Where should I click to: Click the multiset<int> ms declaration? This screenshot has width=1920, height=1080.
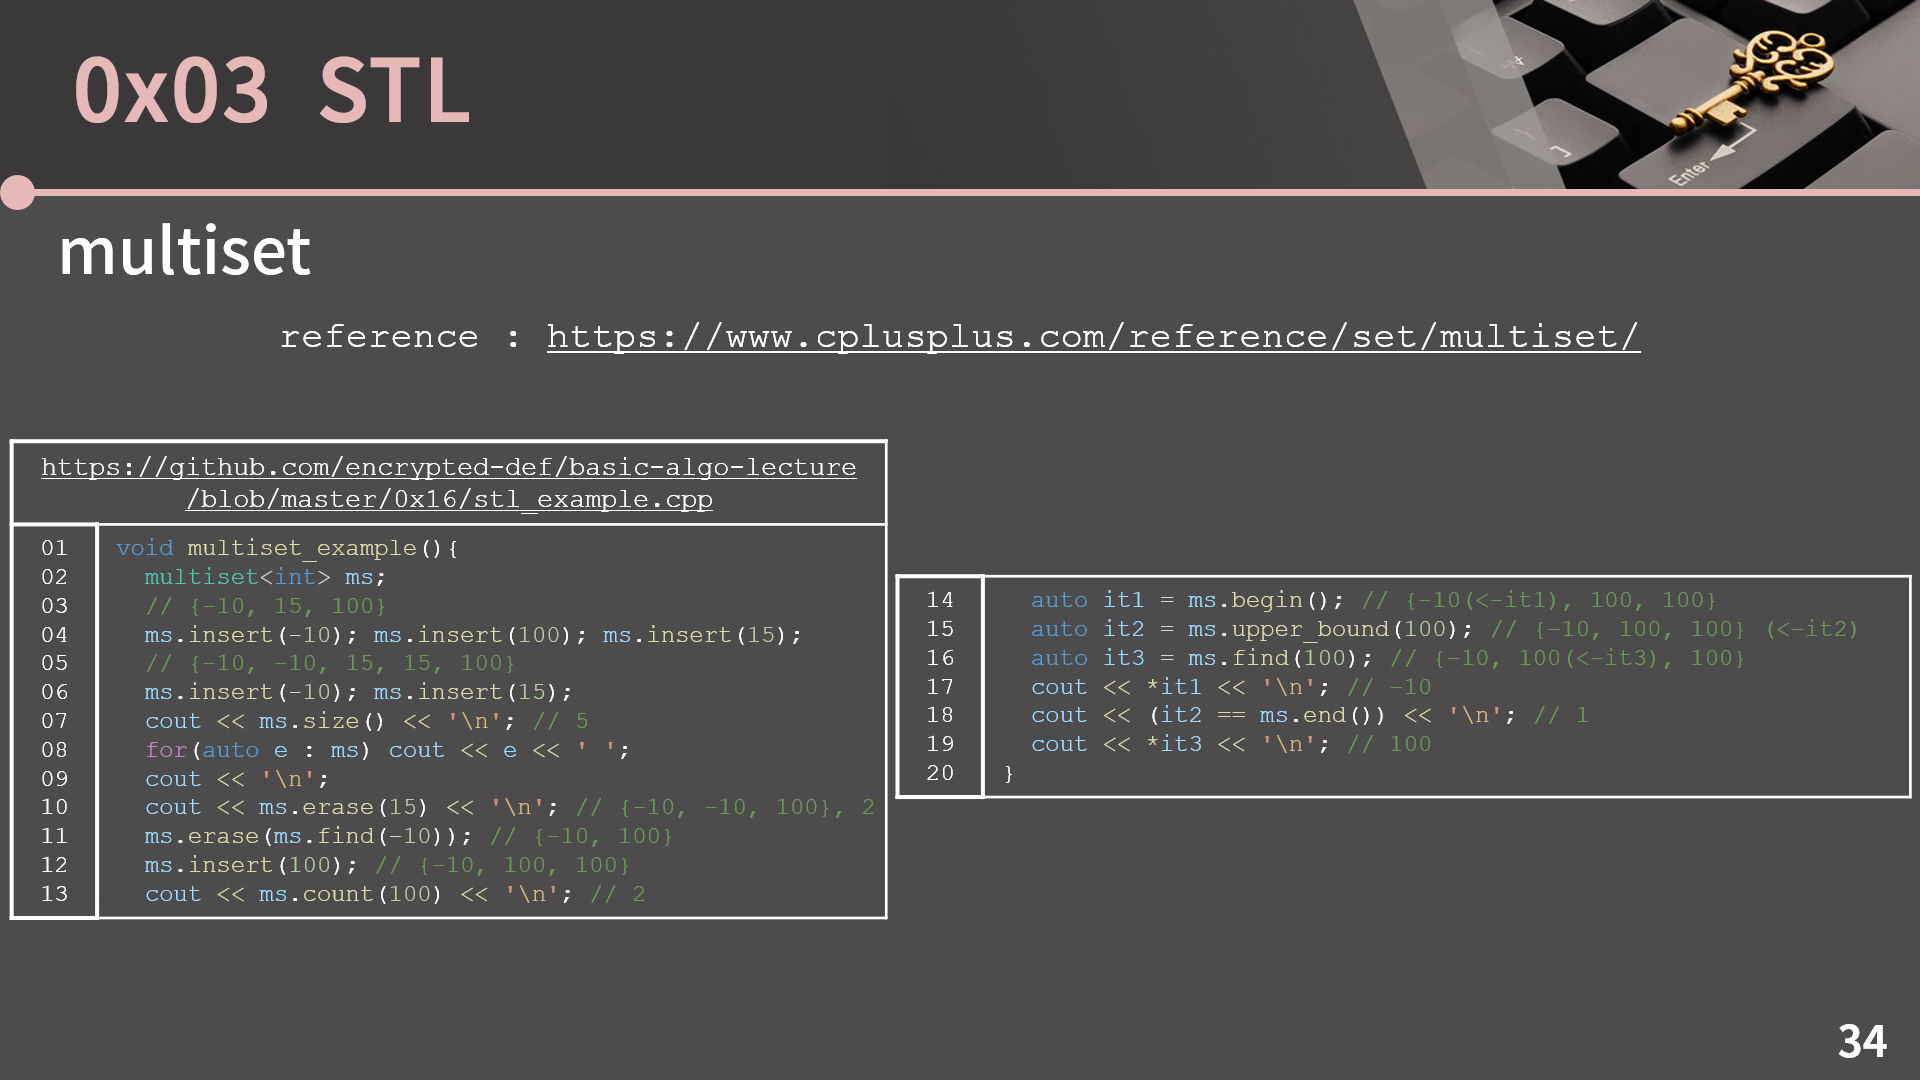(x=265, y=577)
